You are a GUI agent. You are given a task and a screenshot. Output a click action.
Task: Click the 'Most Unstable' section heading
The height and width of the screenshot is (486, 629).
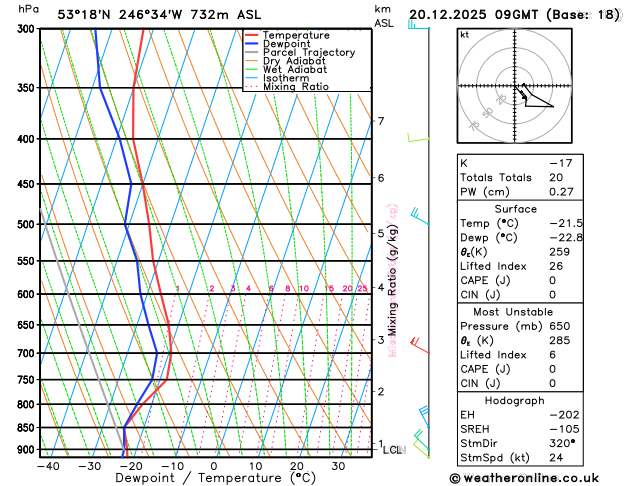513,312
